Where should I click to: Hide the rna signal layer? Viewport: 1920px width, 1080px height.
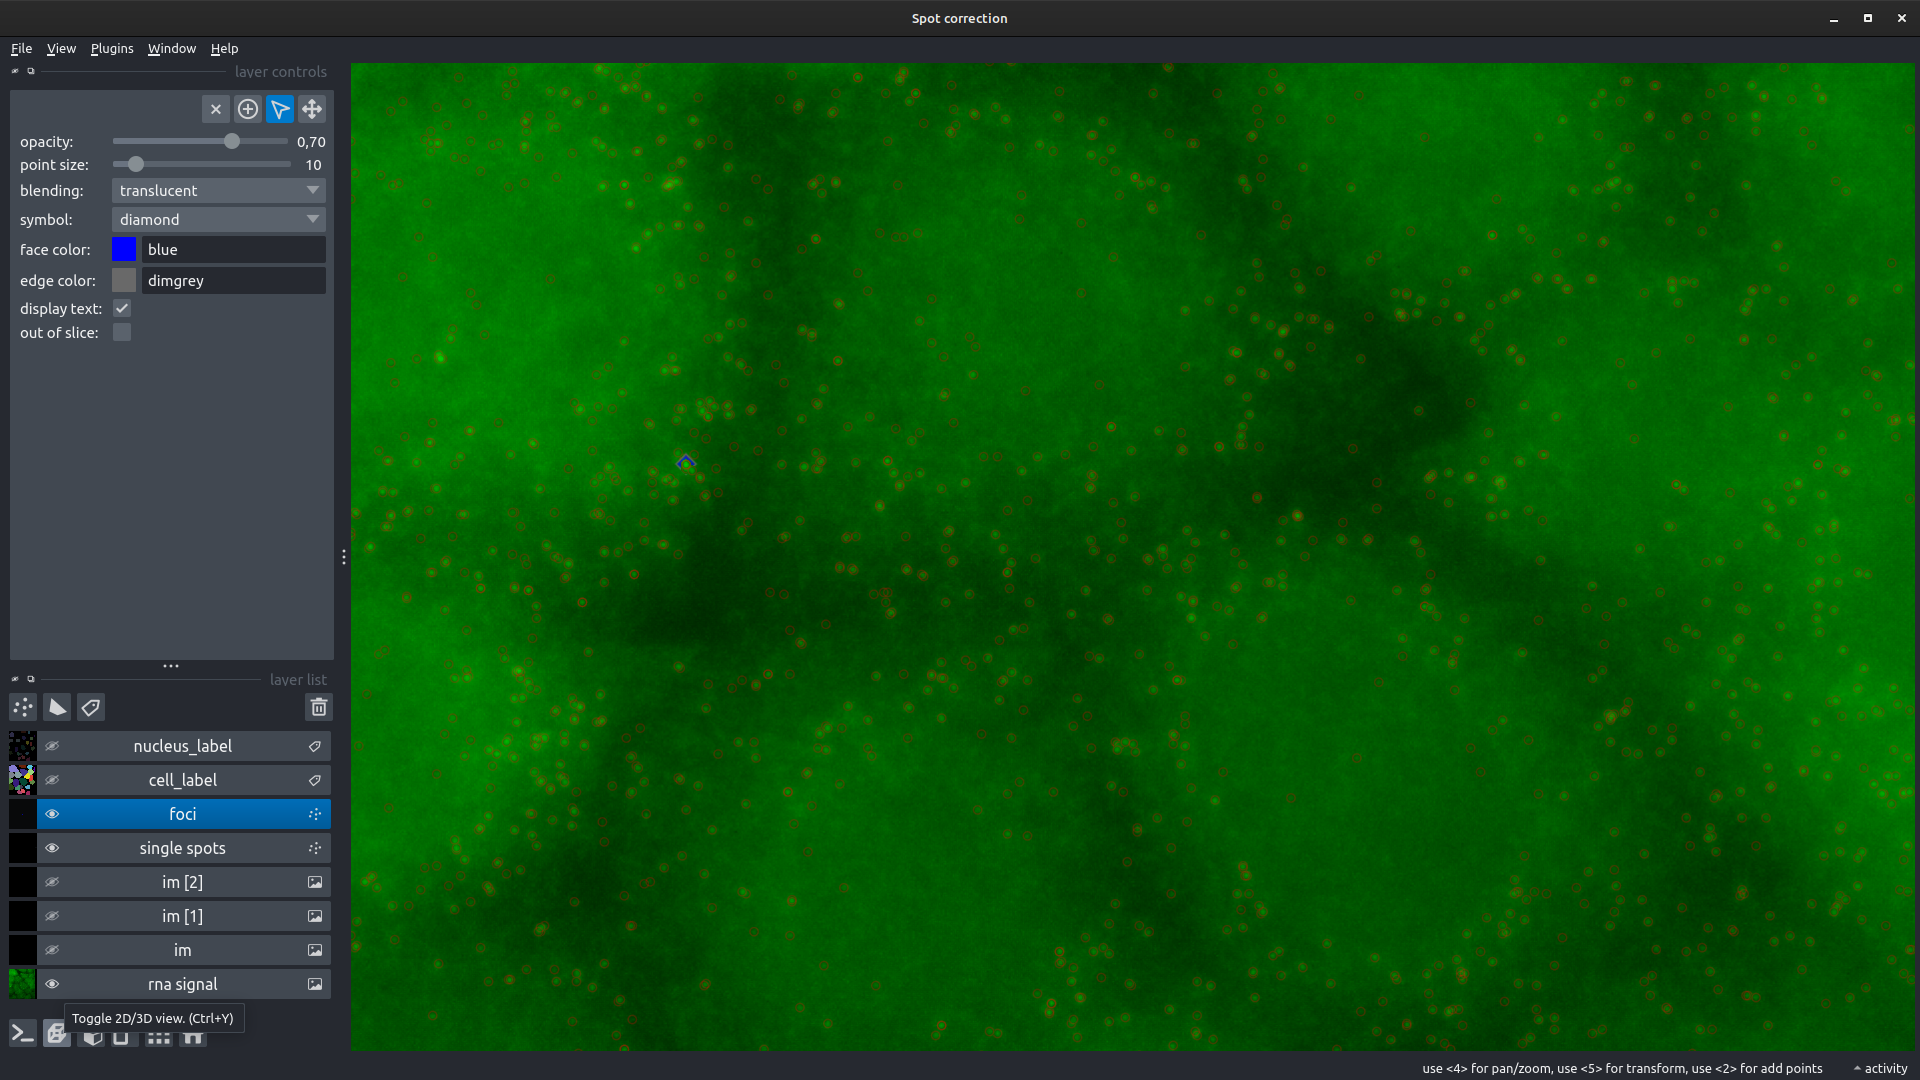coord(52,985)
